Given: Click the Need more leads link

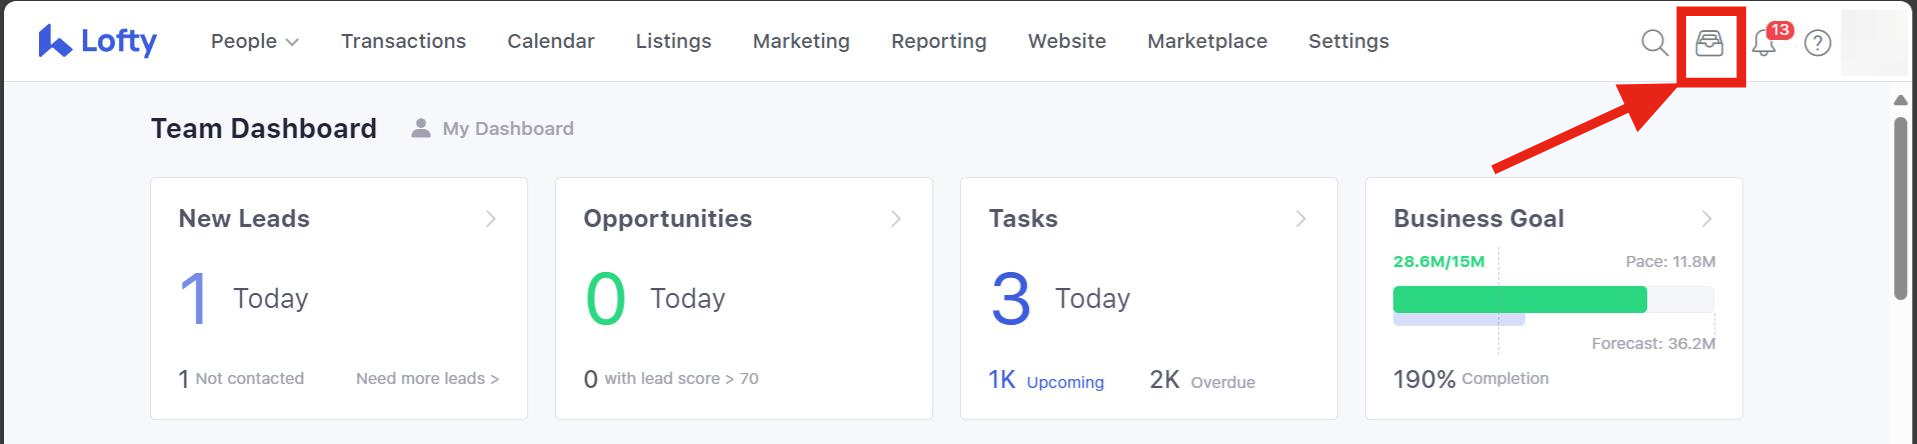Looking at the screenshot, I should pos(427,378).
